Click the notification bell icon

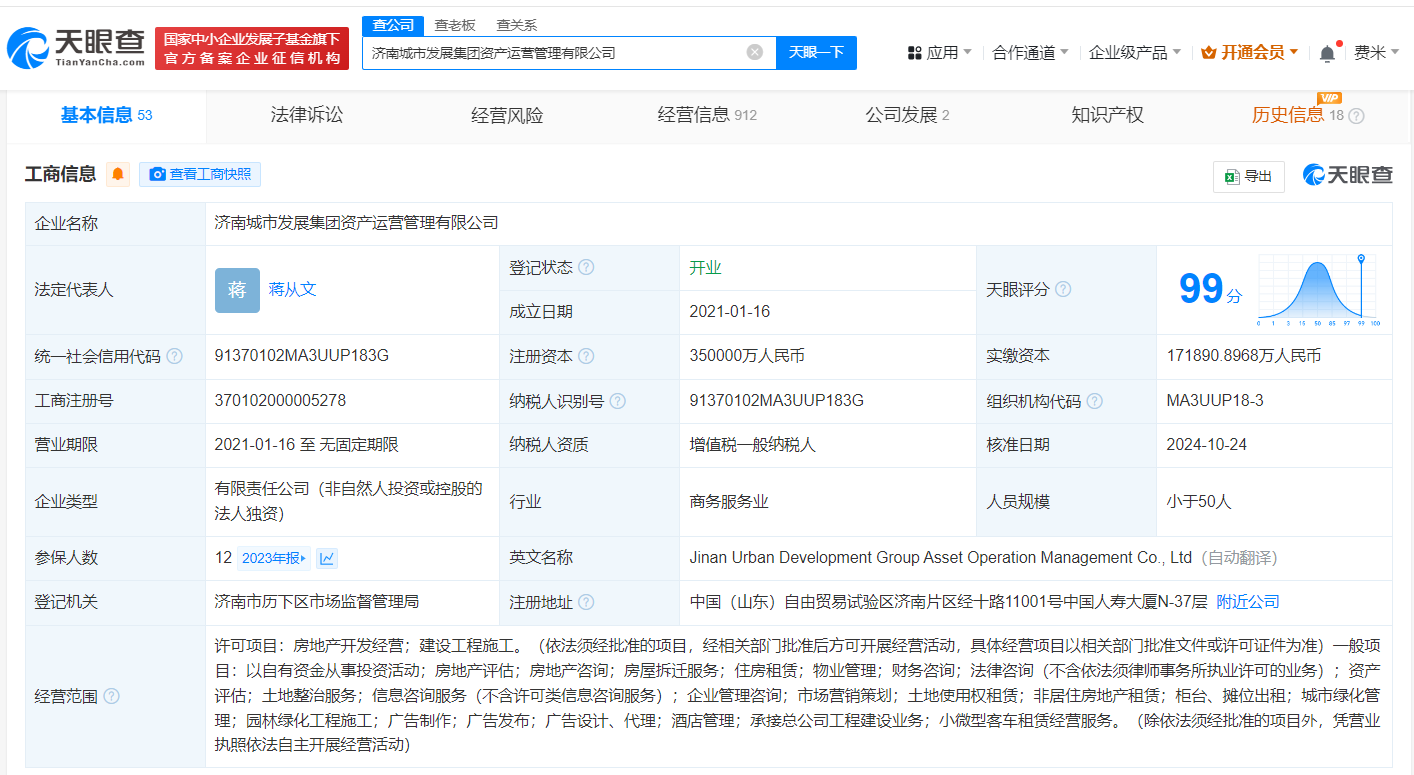coord(1327,53)
